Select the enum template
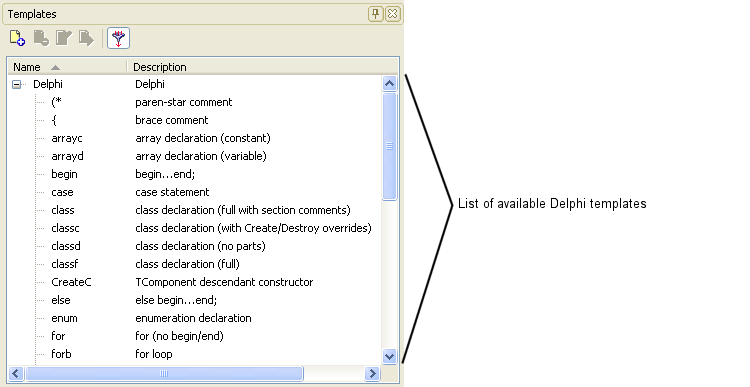 [65, 318]
